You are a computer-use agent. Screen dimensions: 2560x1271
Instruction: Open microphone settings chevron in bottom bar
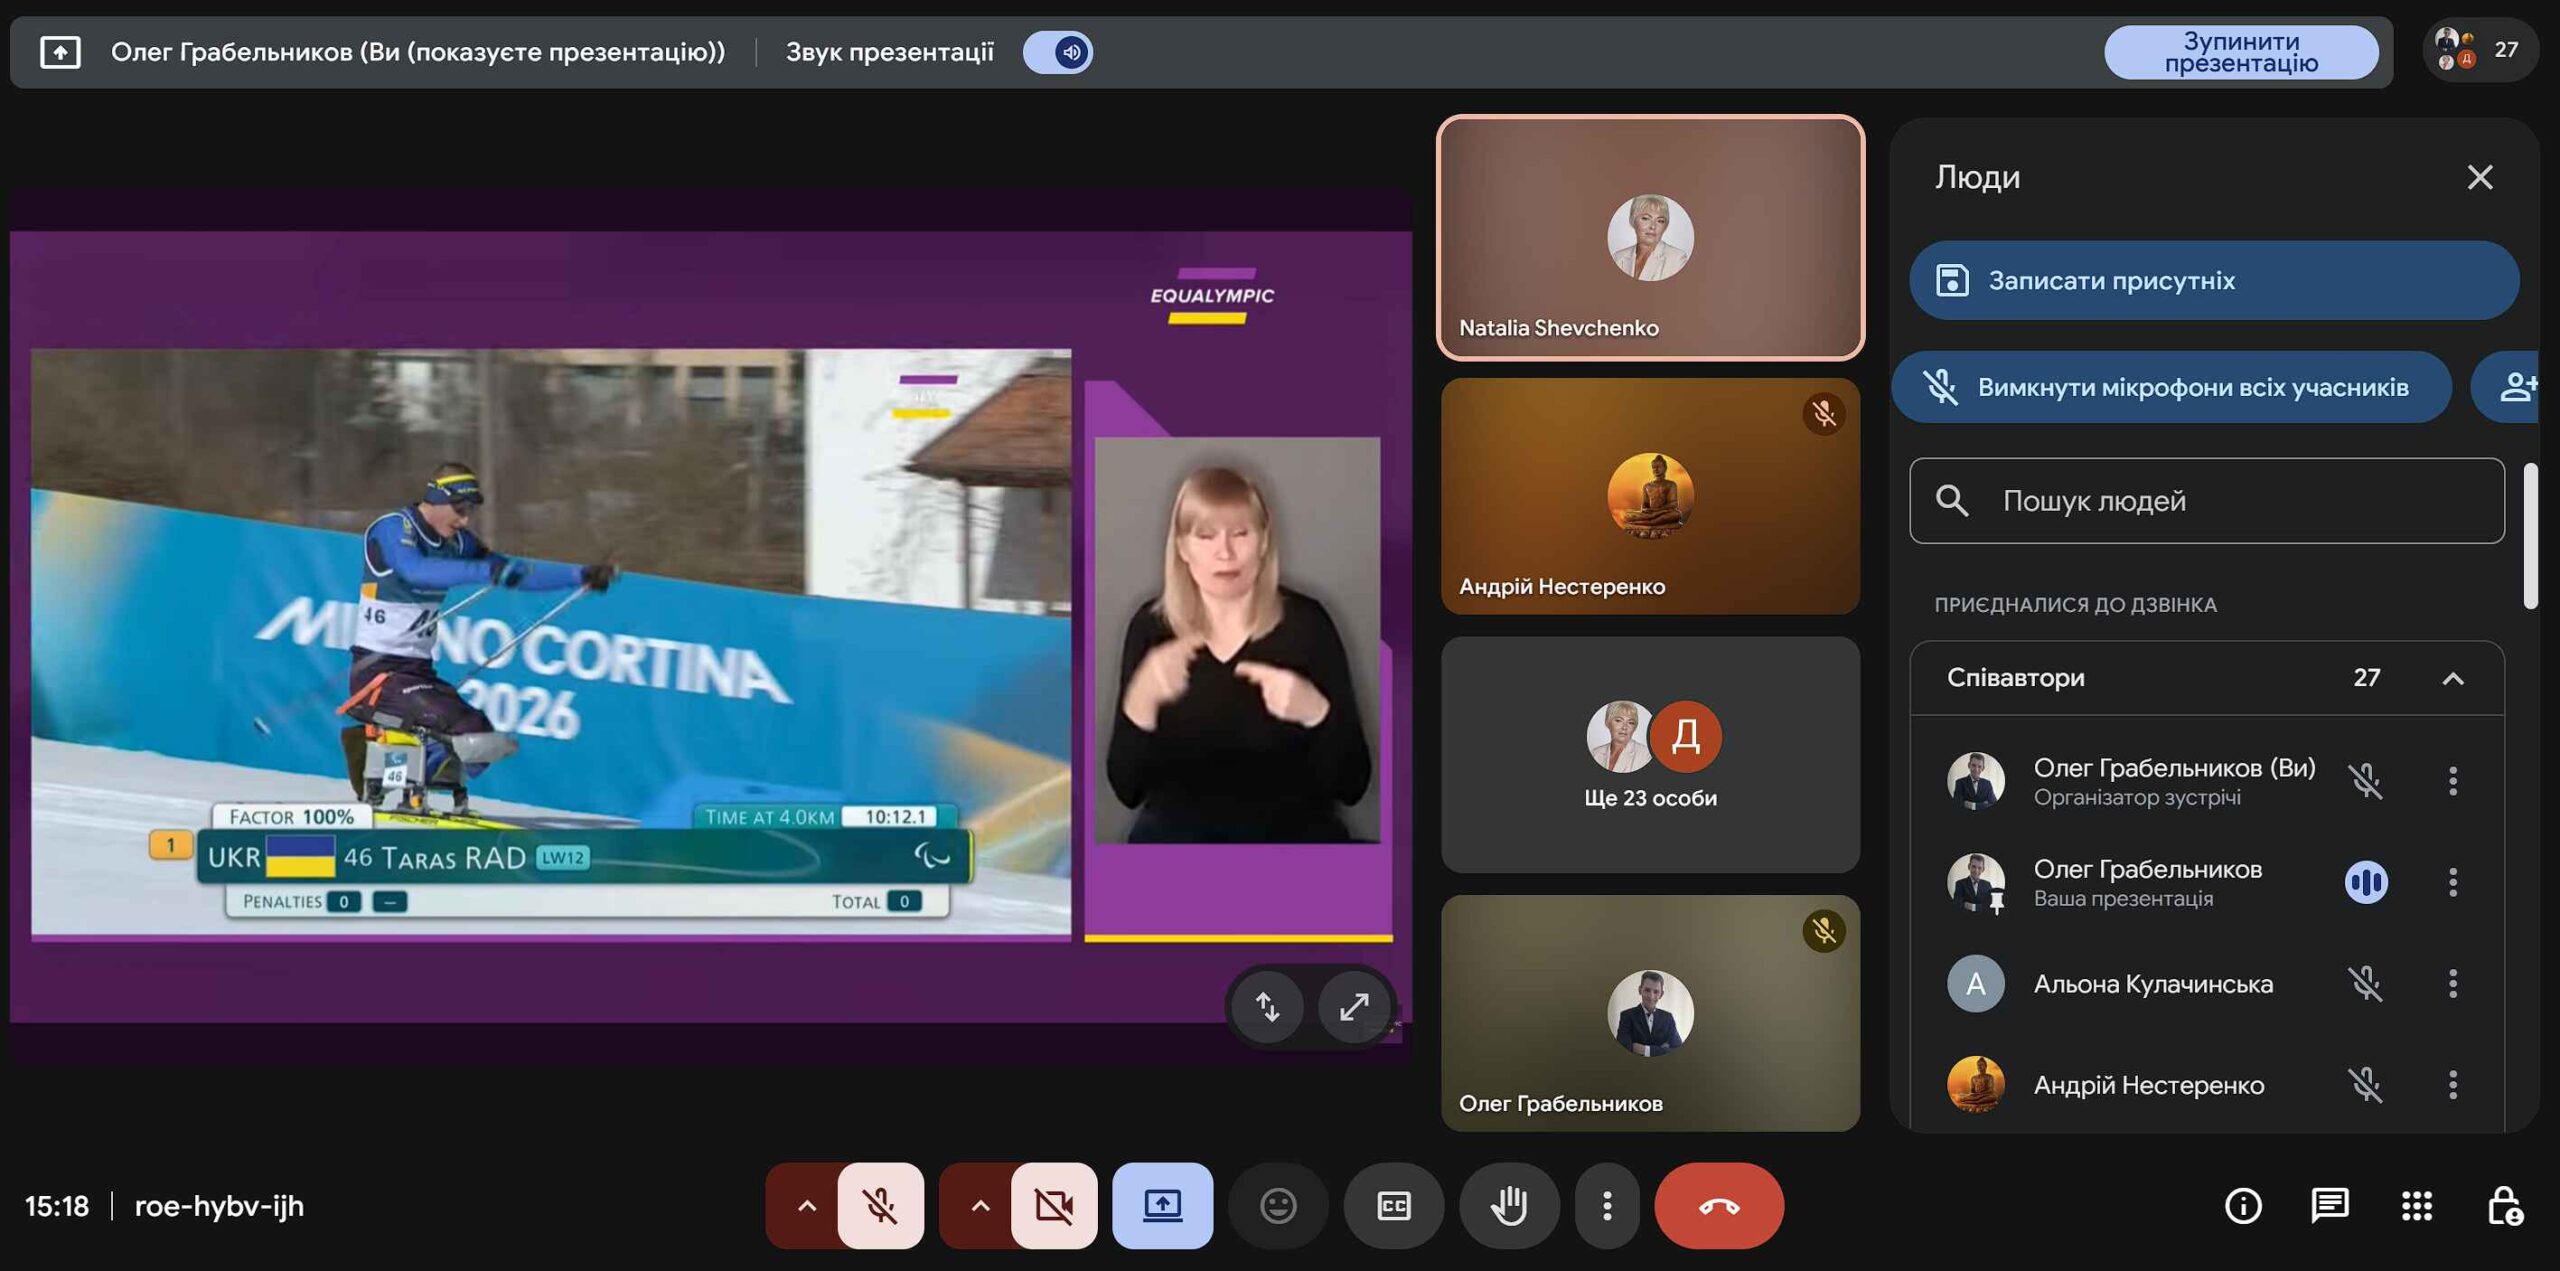(806, 1206)
